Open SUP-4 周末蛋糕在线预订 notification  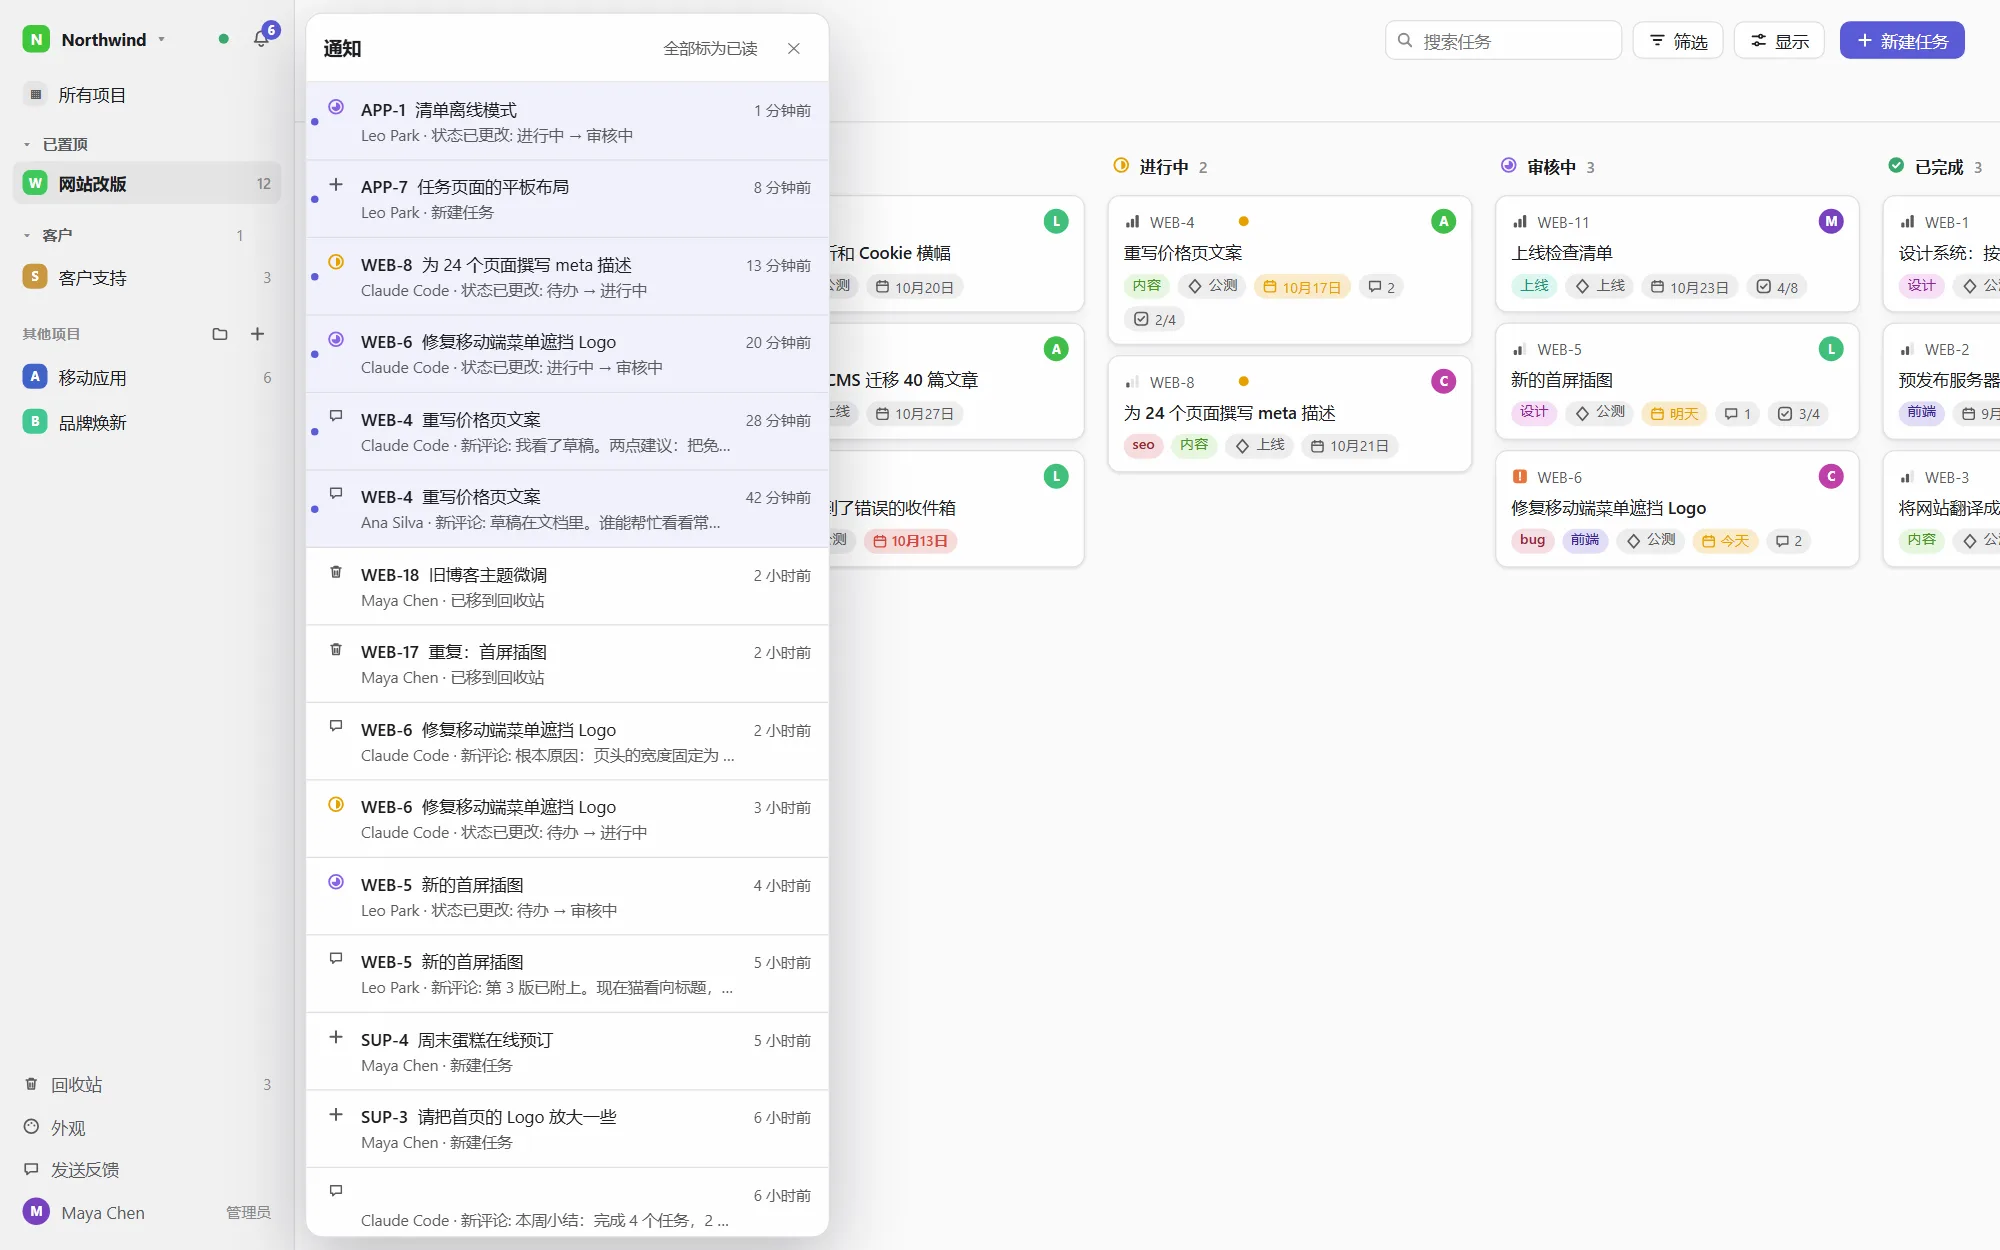567,1052
